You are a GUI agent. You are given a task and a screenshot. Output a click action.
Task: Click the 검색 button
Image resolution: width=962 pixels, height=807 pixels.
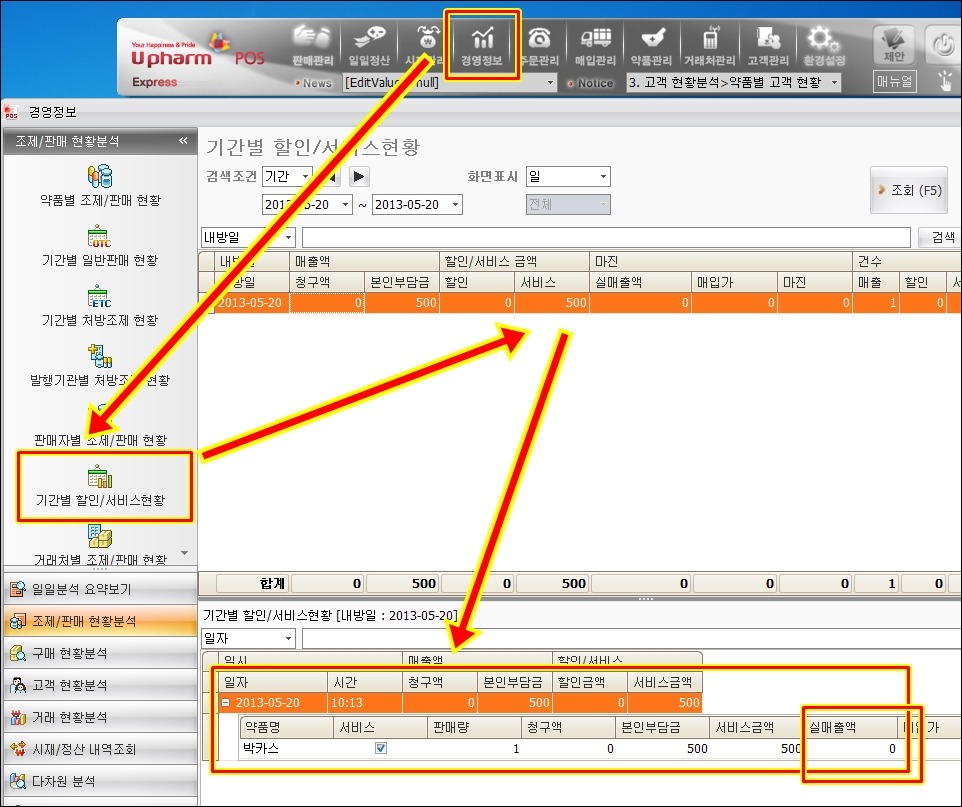tap(942, 237)
